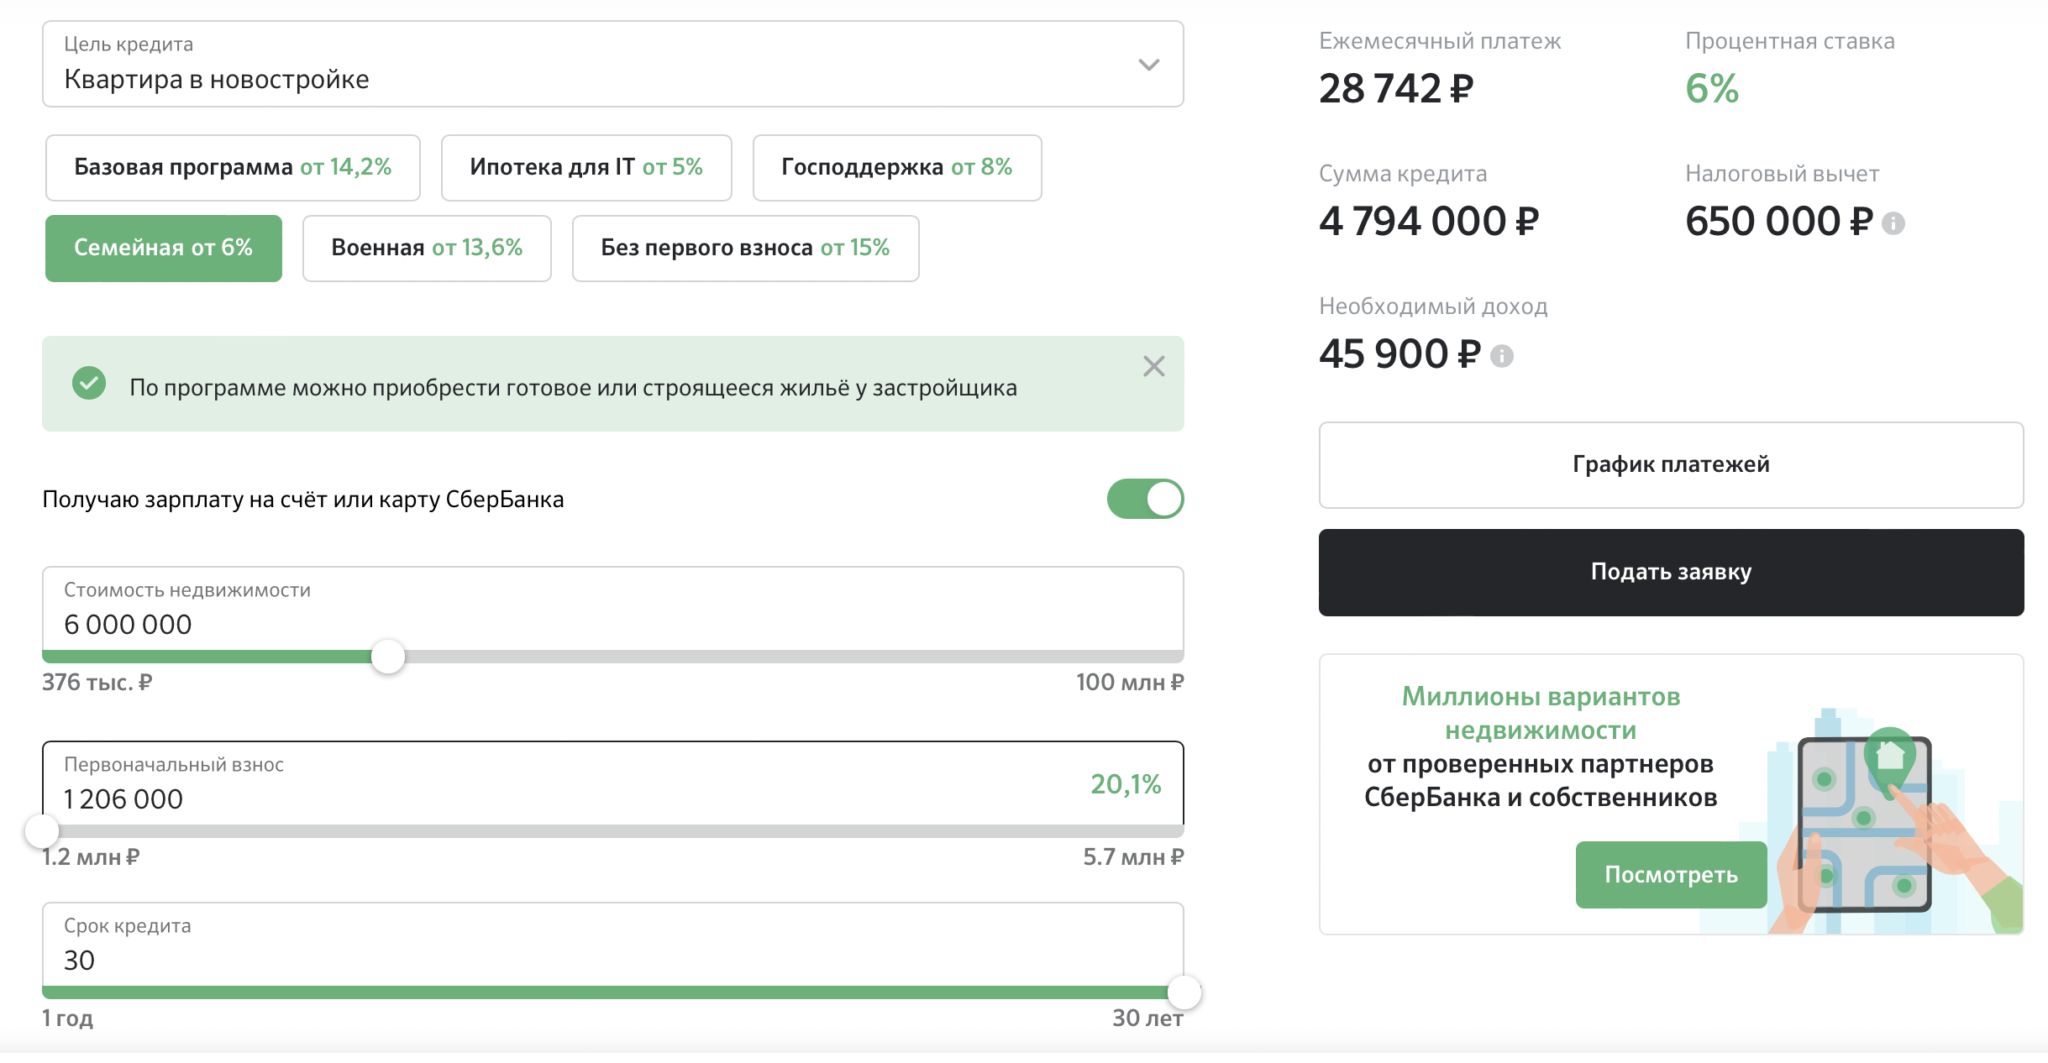Image resolution: width=2048 pixels, height=1063 pixels.
Task: Click the green Посмотреть button
Action: 1670,875
